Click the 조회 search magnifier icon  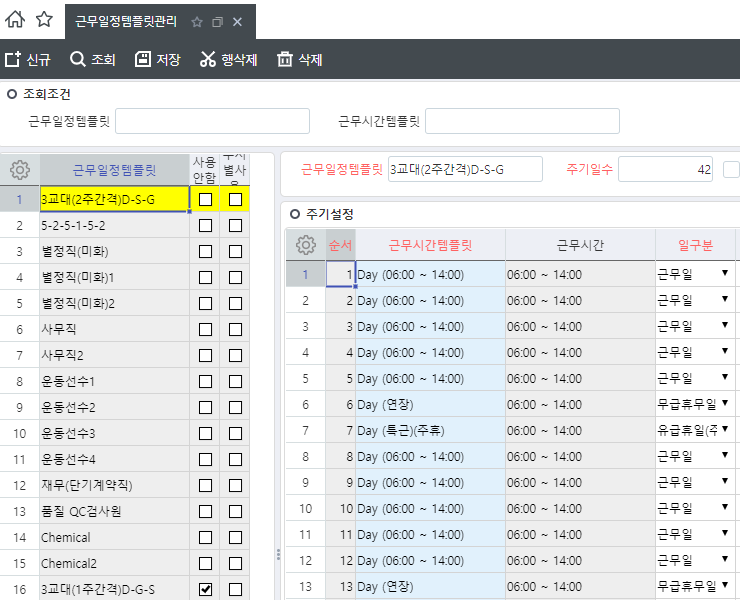[77, 60]
